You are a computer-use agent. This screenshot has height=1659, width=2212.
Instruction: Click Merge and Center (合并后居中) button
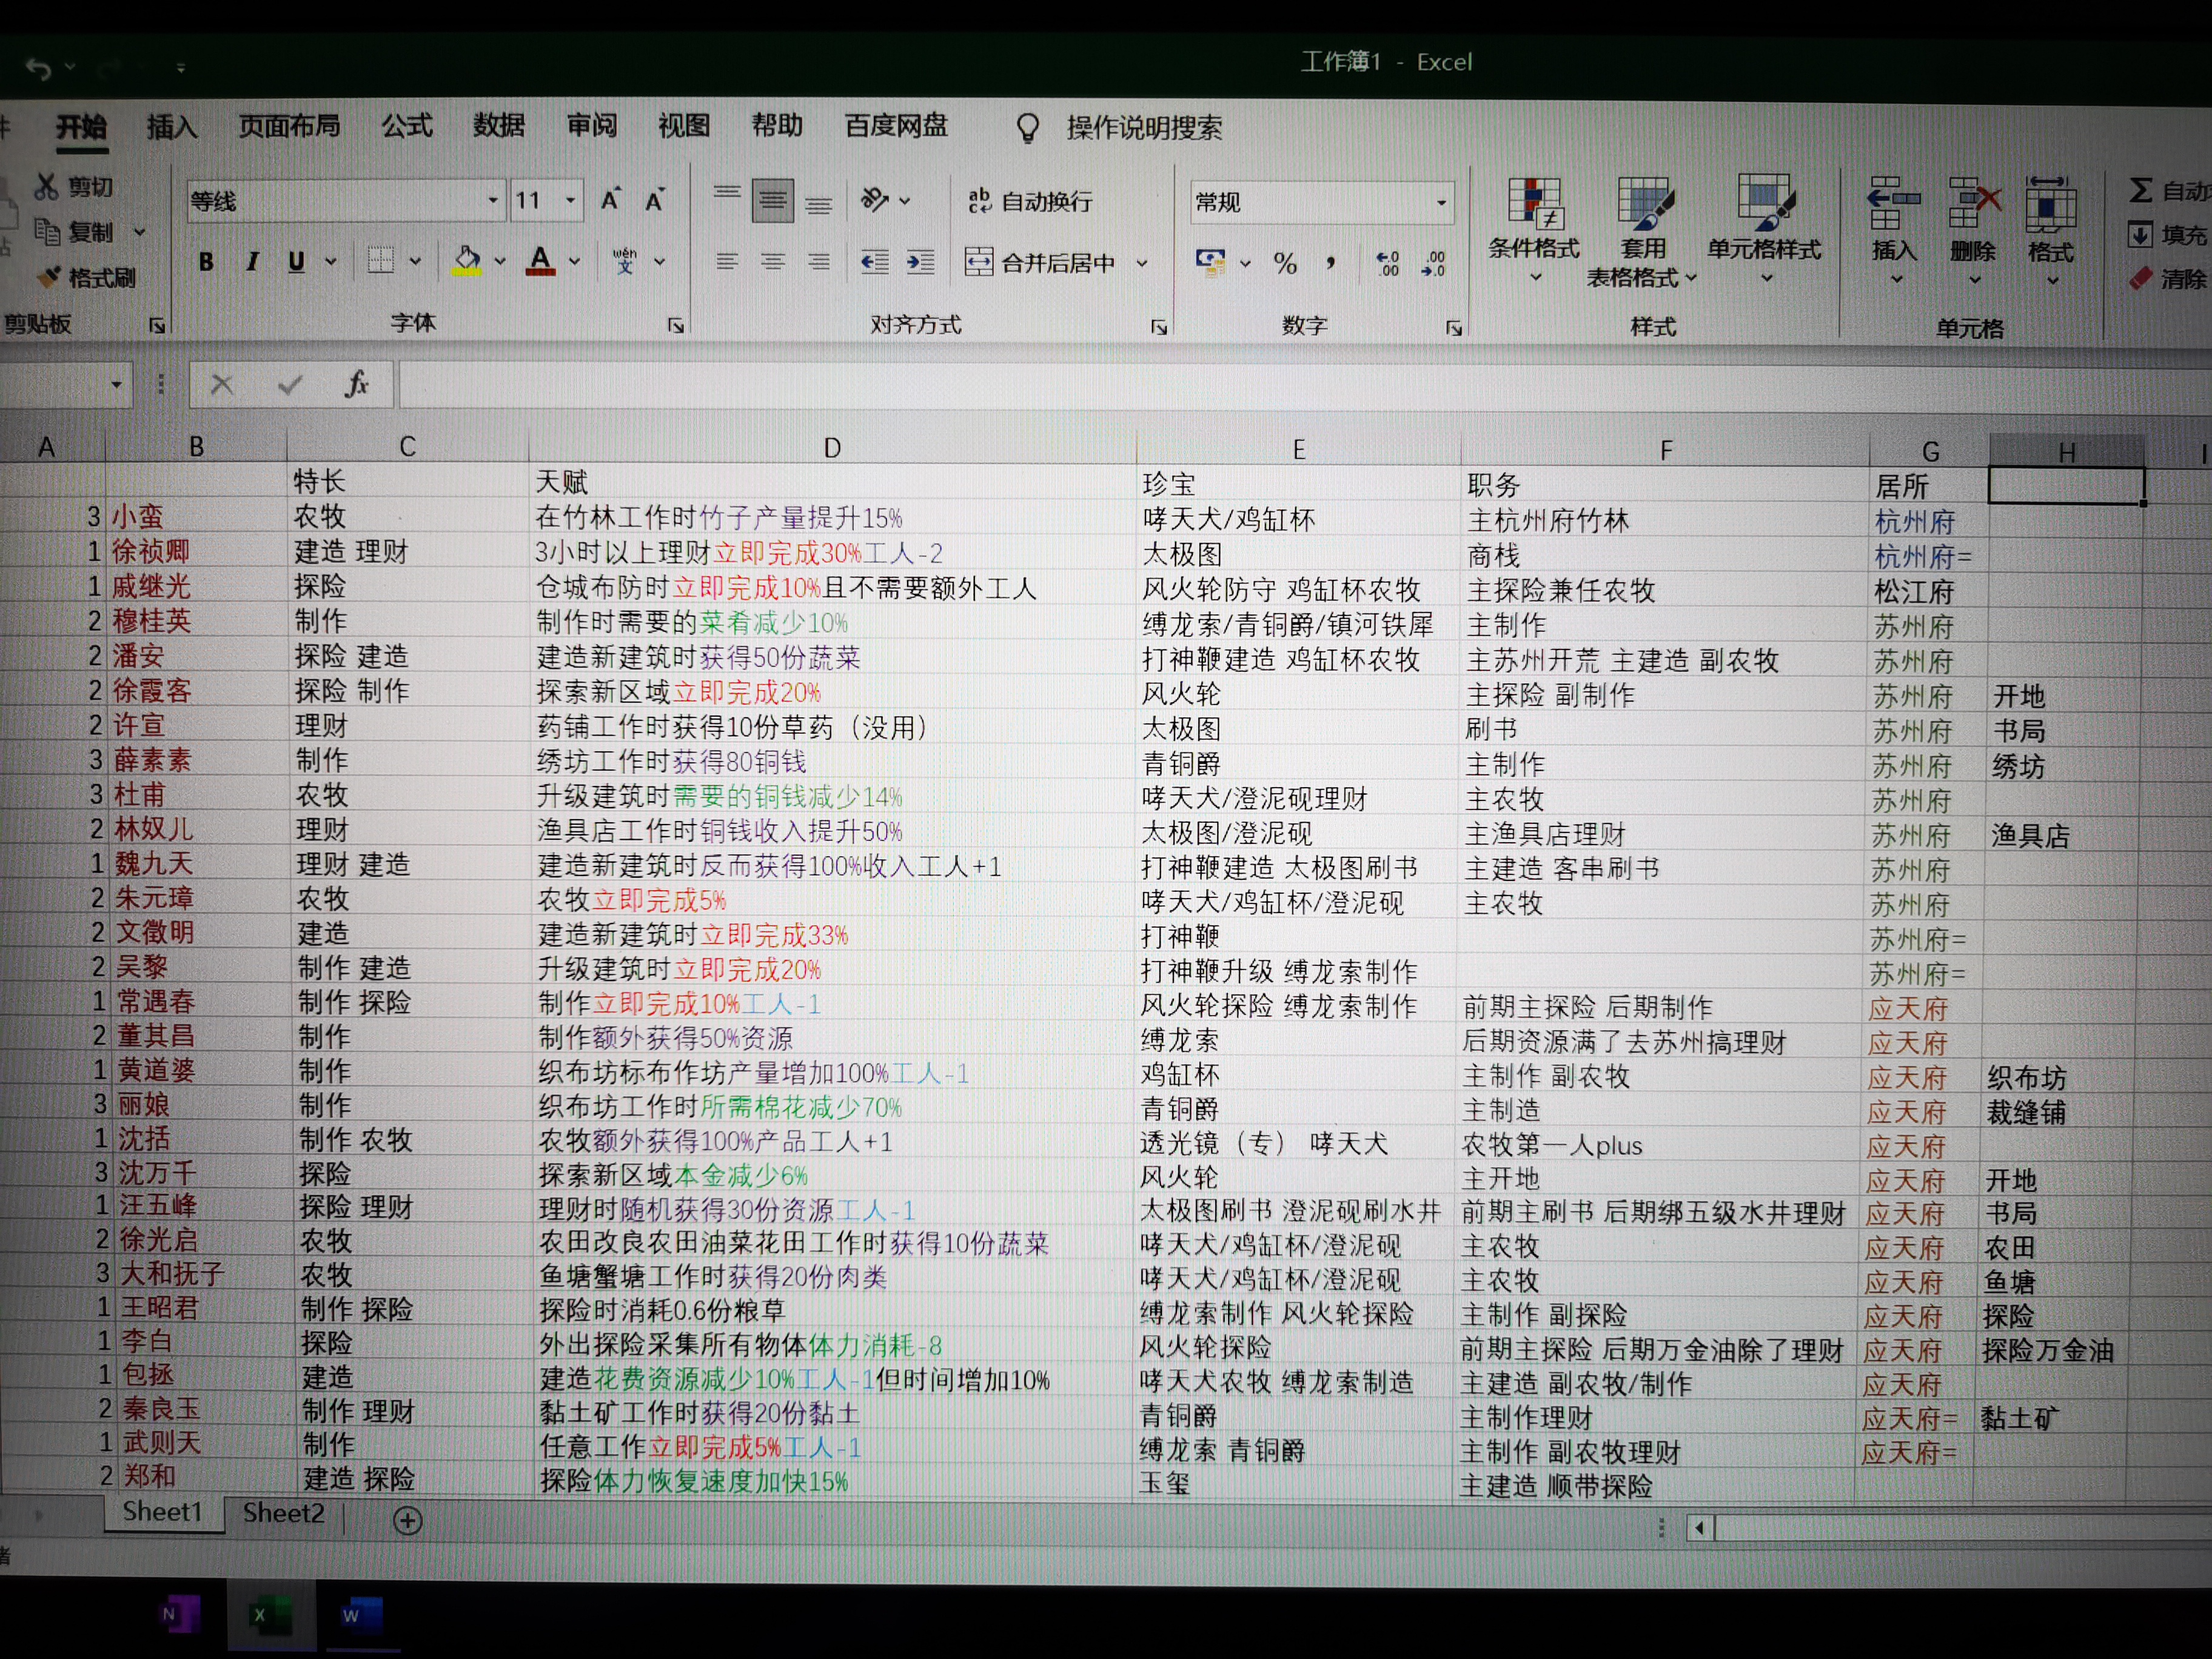coord(1040,263)
